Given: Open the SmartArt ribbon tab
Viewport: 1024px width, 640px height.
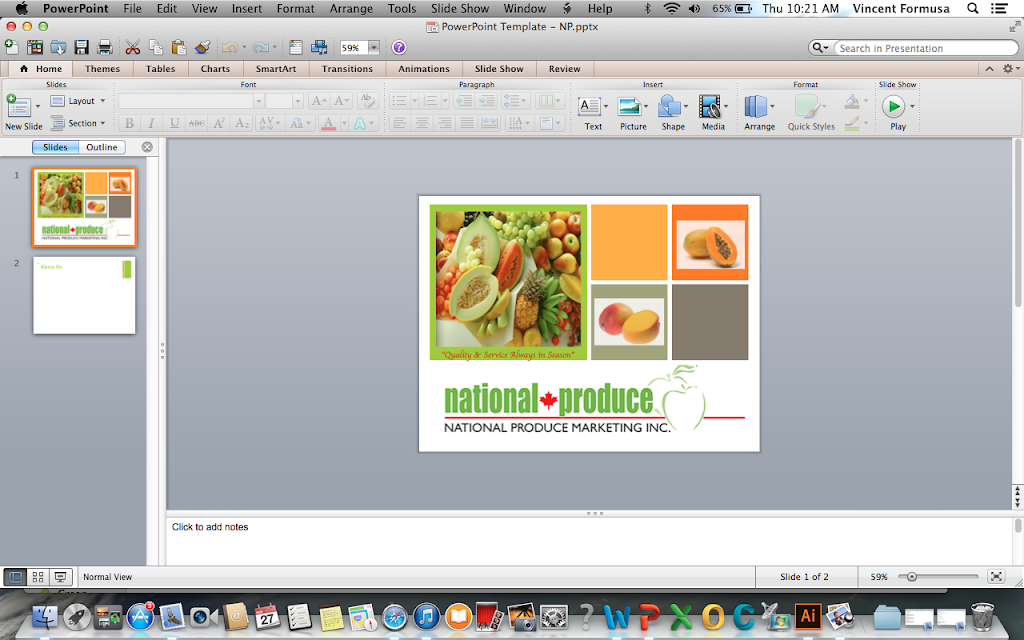Looking at the screenshot, I should click(x=276, y=69).
